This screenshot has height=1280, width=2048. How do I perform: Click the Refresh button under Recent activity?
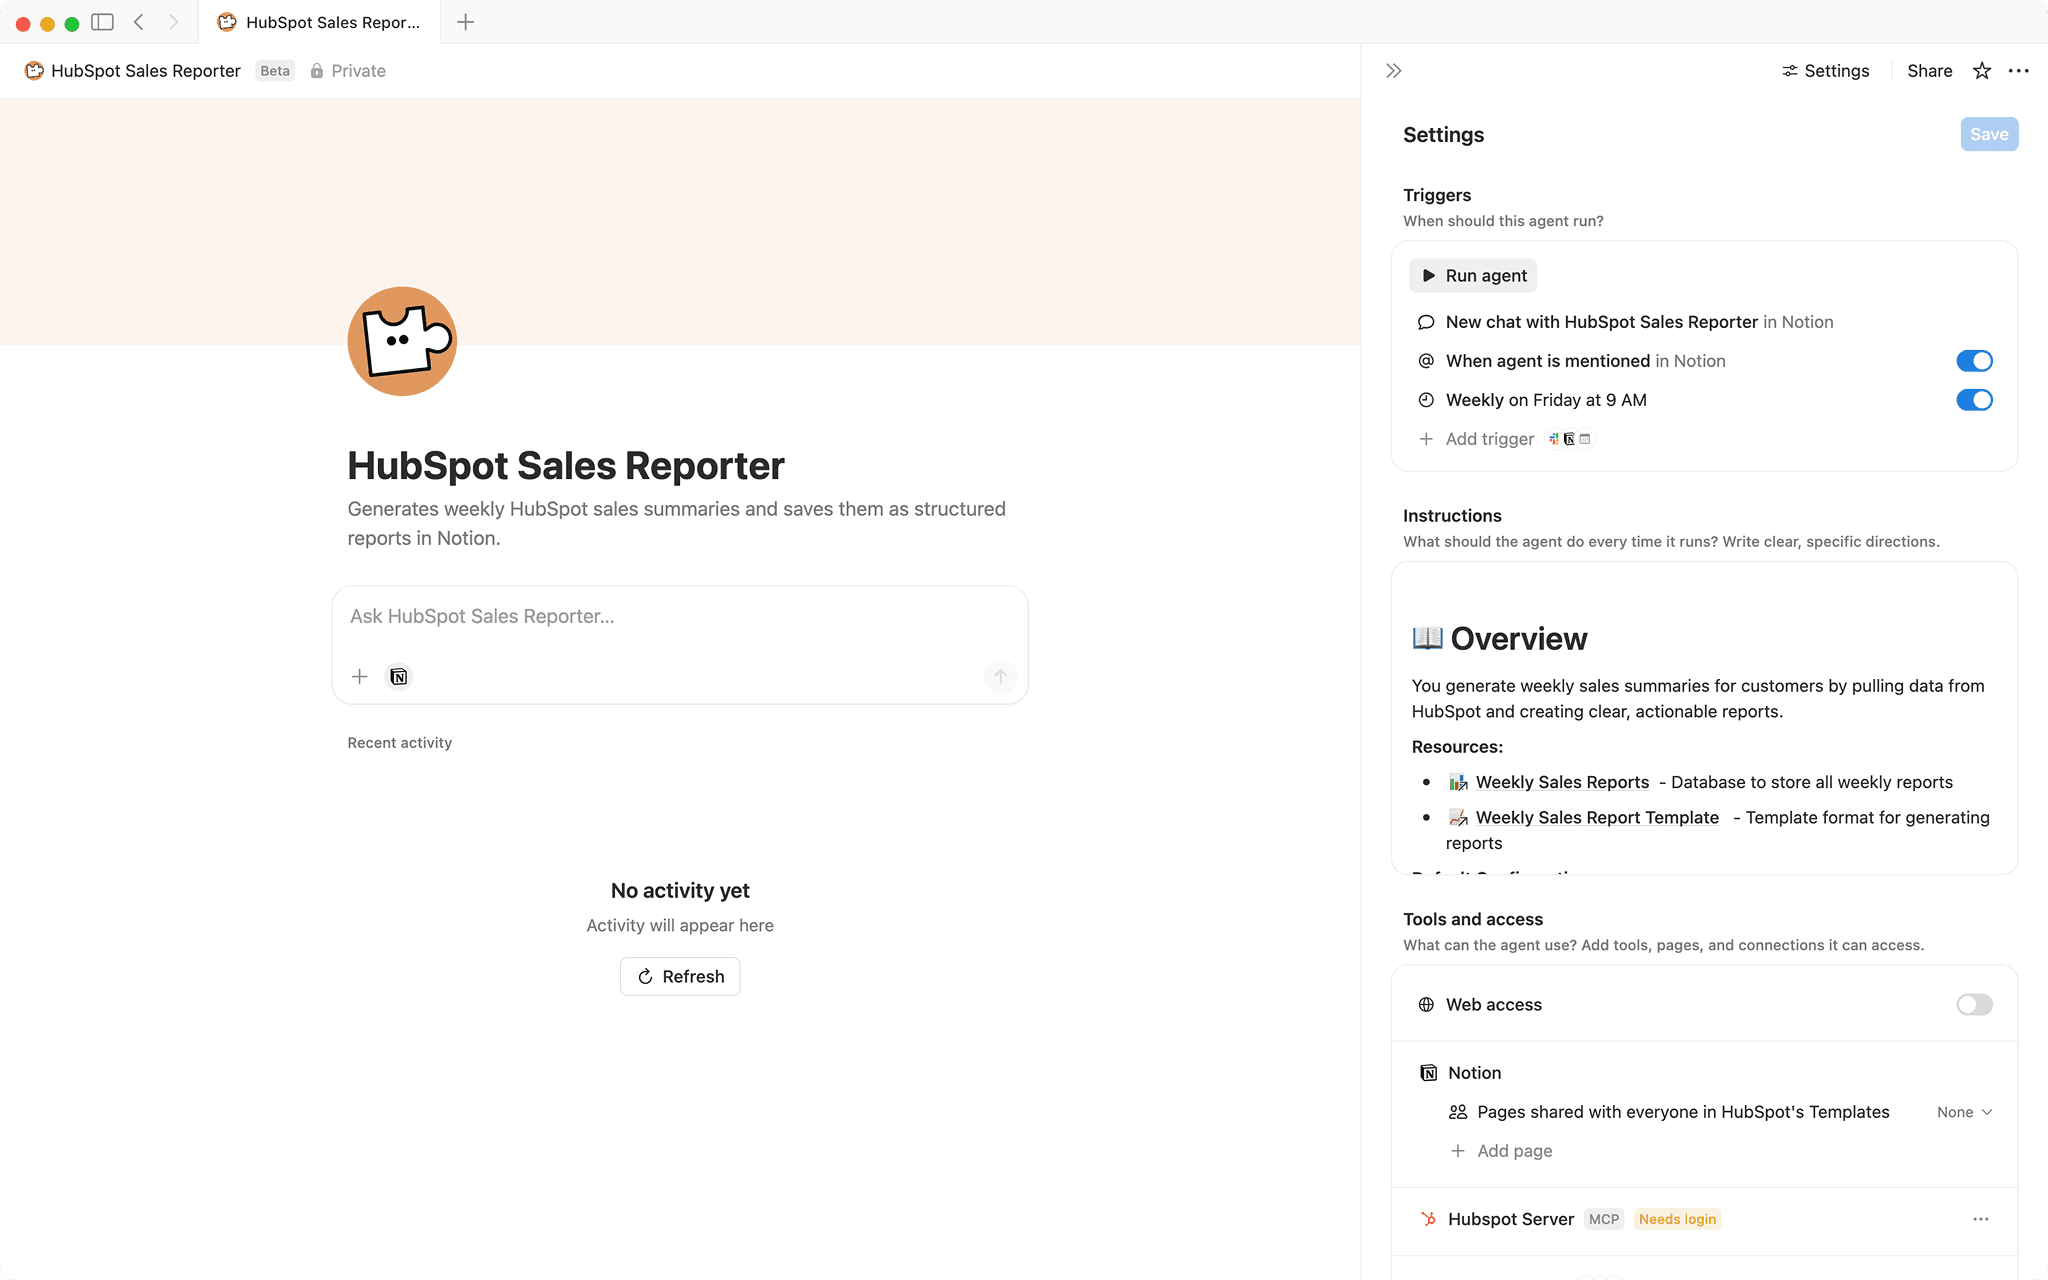click(x=679, y=976)
